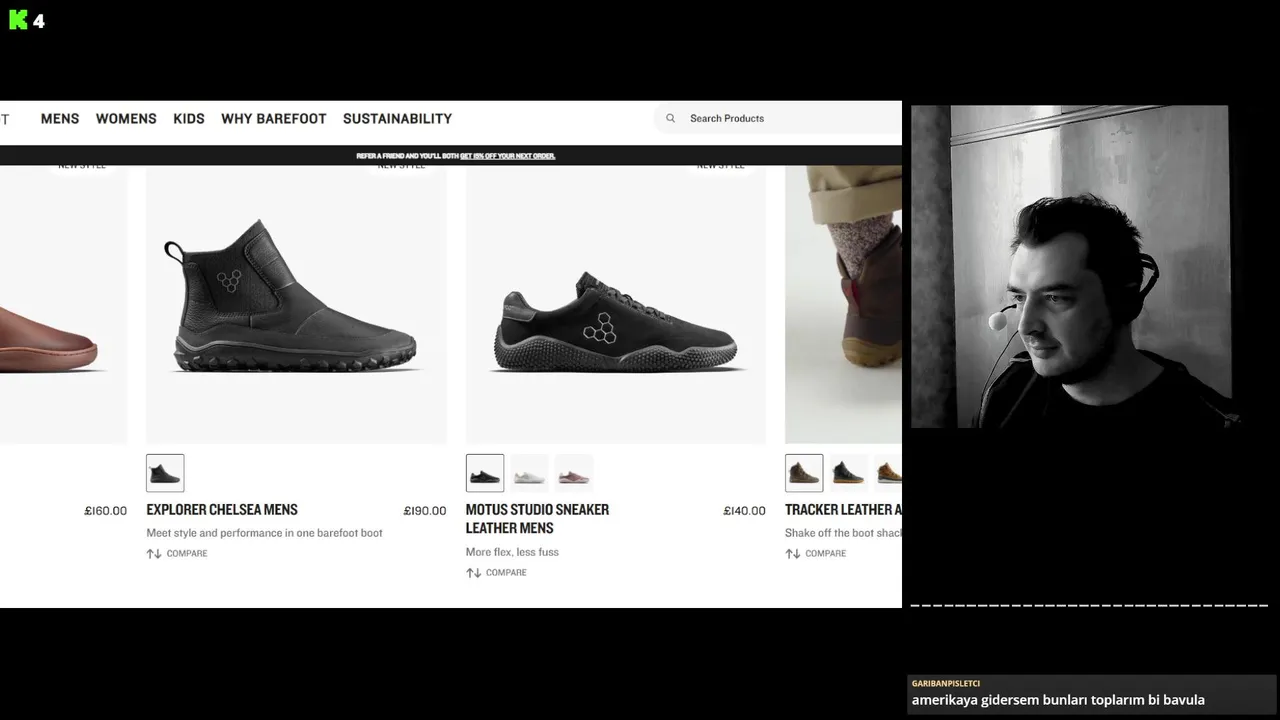Open the MENS menu
The height and width of the screenshot is (720, 1280).
[60, 118]
